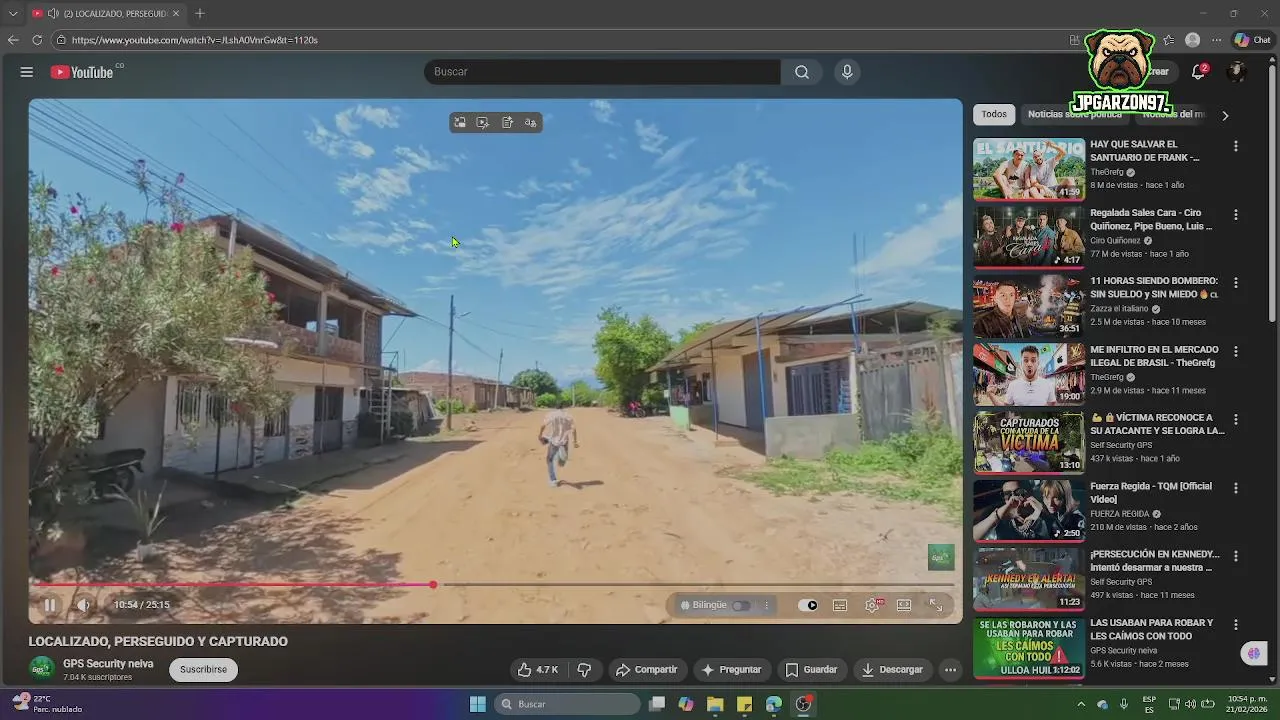Open a new browser tab

[x=200, y=14]
